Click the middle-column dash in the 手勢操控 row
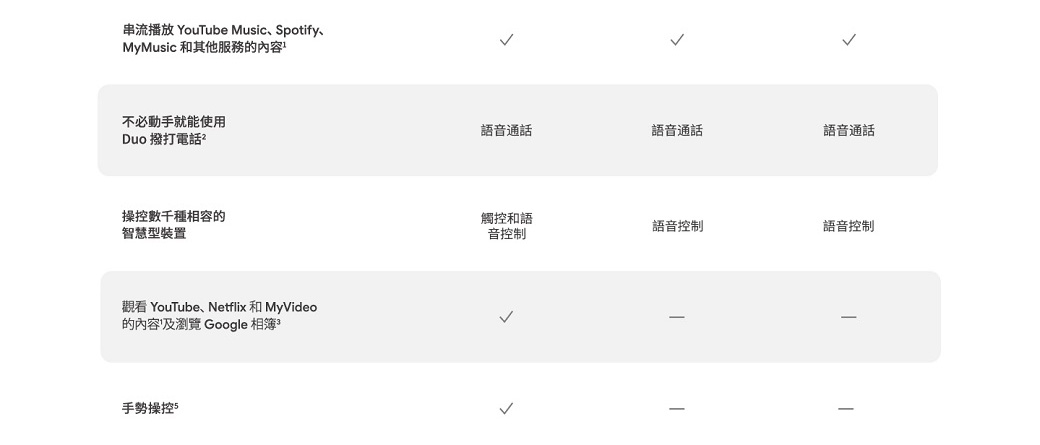This screenshot has width=1040, height=445. 677,409
